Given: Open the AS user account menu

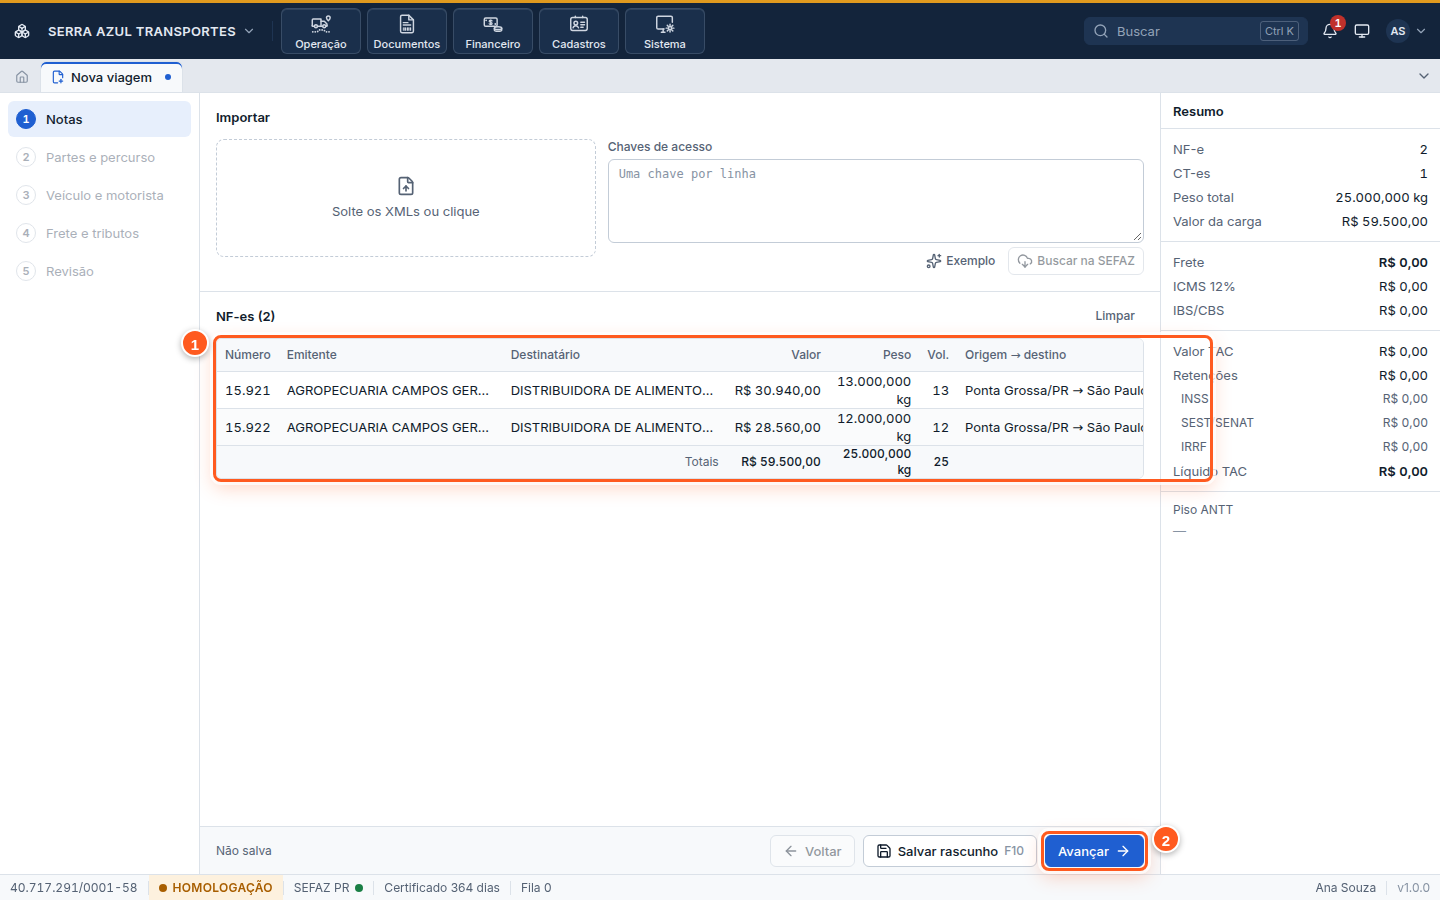Looking at the screenshot, I should [1406, 31].
